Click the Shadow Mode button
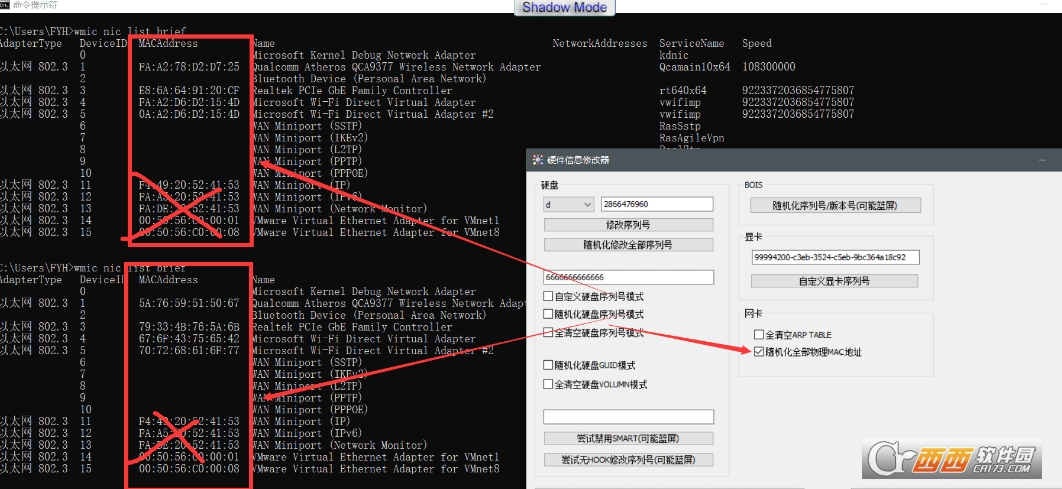1062x489 pixels. (x=565, y=7)
